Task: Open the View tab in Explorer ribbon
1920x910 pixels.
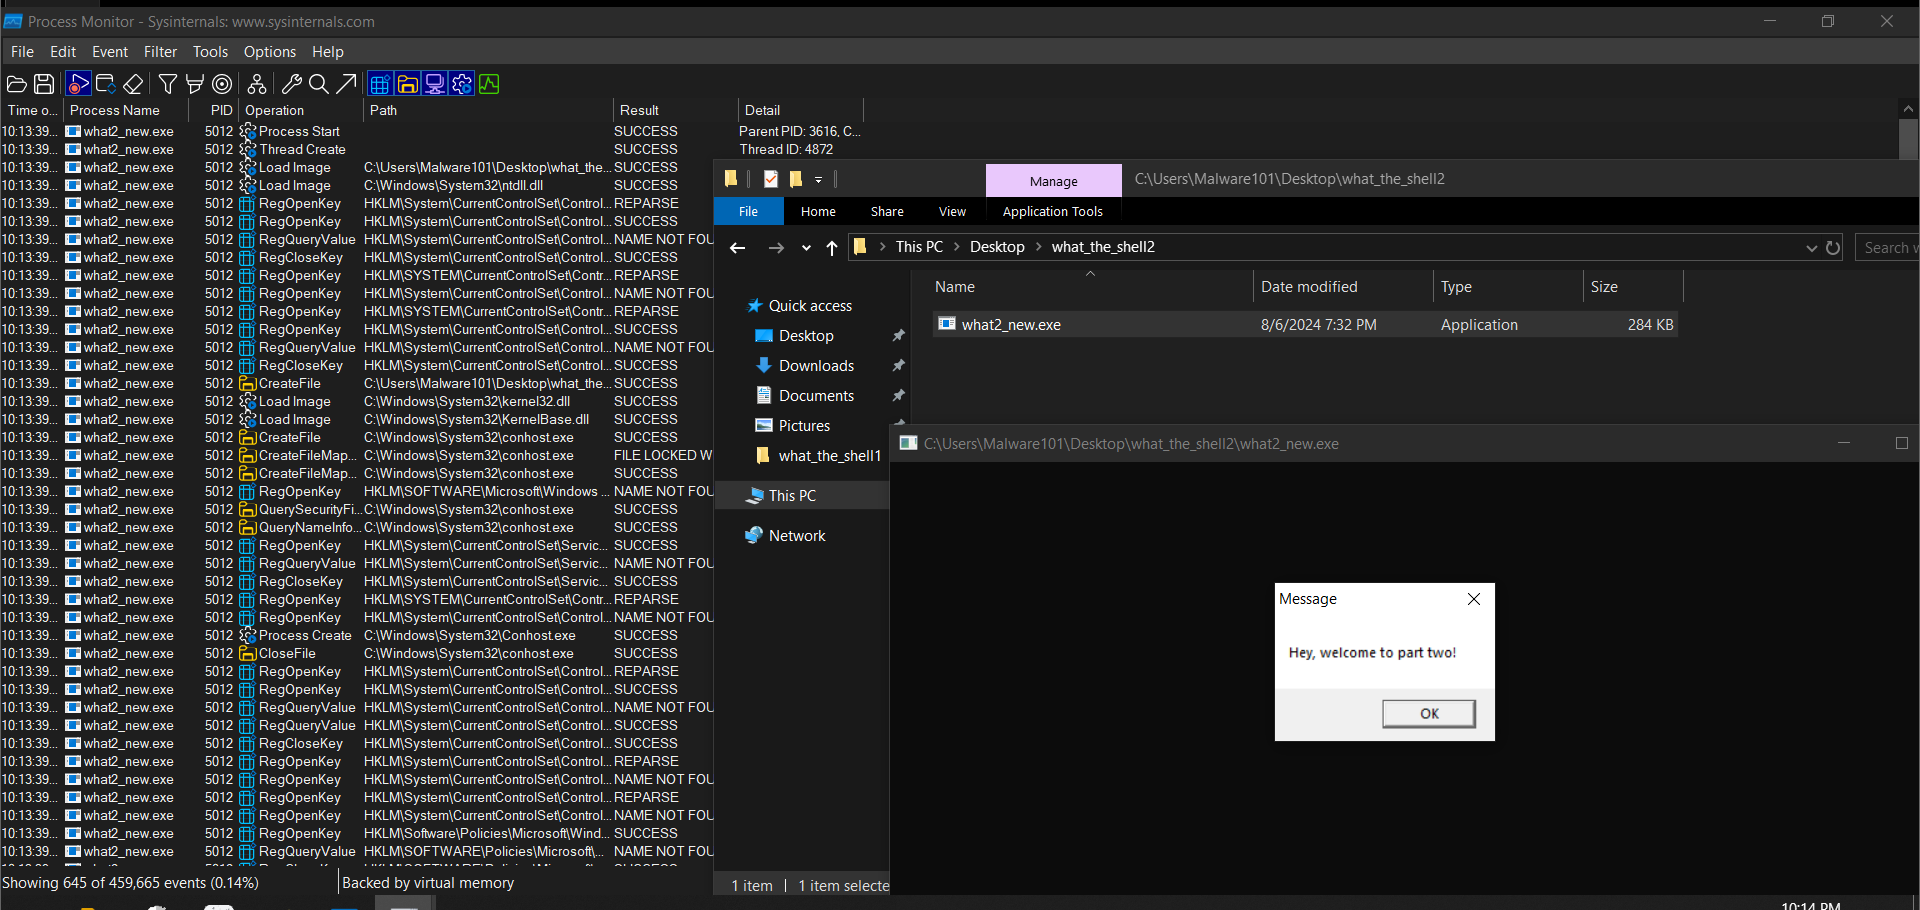Action: pyautogui.click(x=952, y=211)
